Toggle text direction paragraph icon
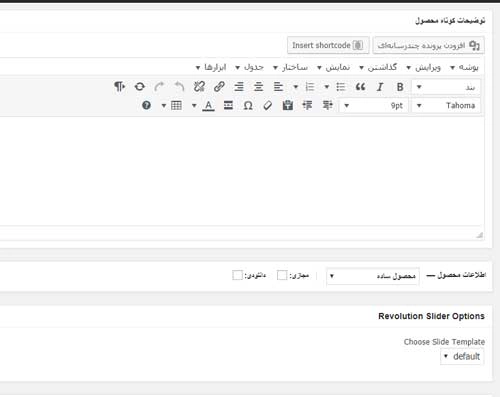The width and height of the screenshot is (500, 397). pos(120,87)
